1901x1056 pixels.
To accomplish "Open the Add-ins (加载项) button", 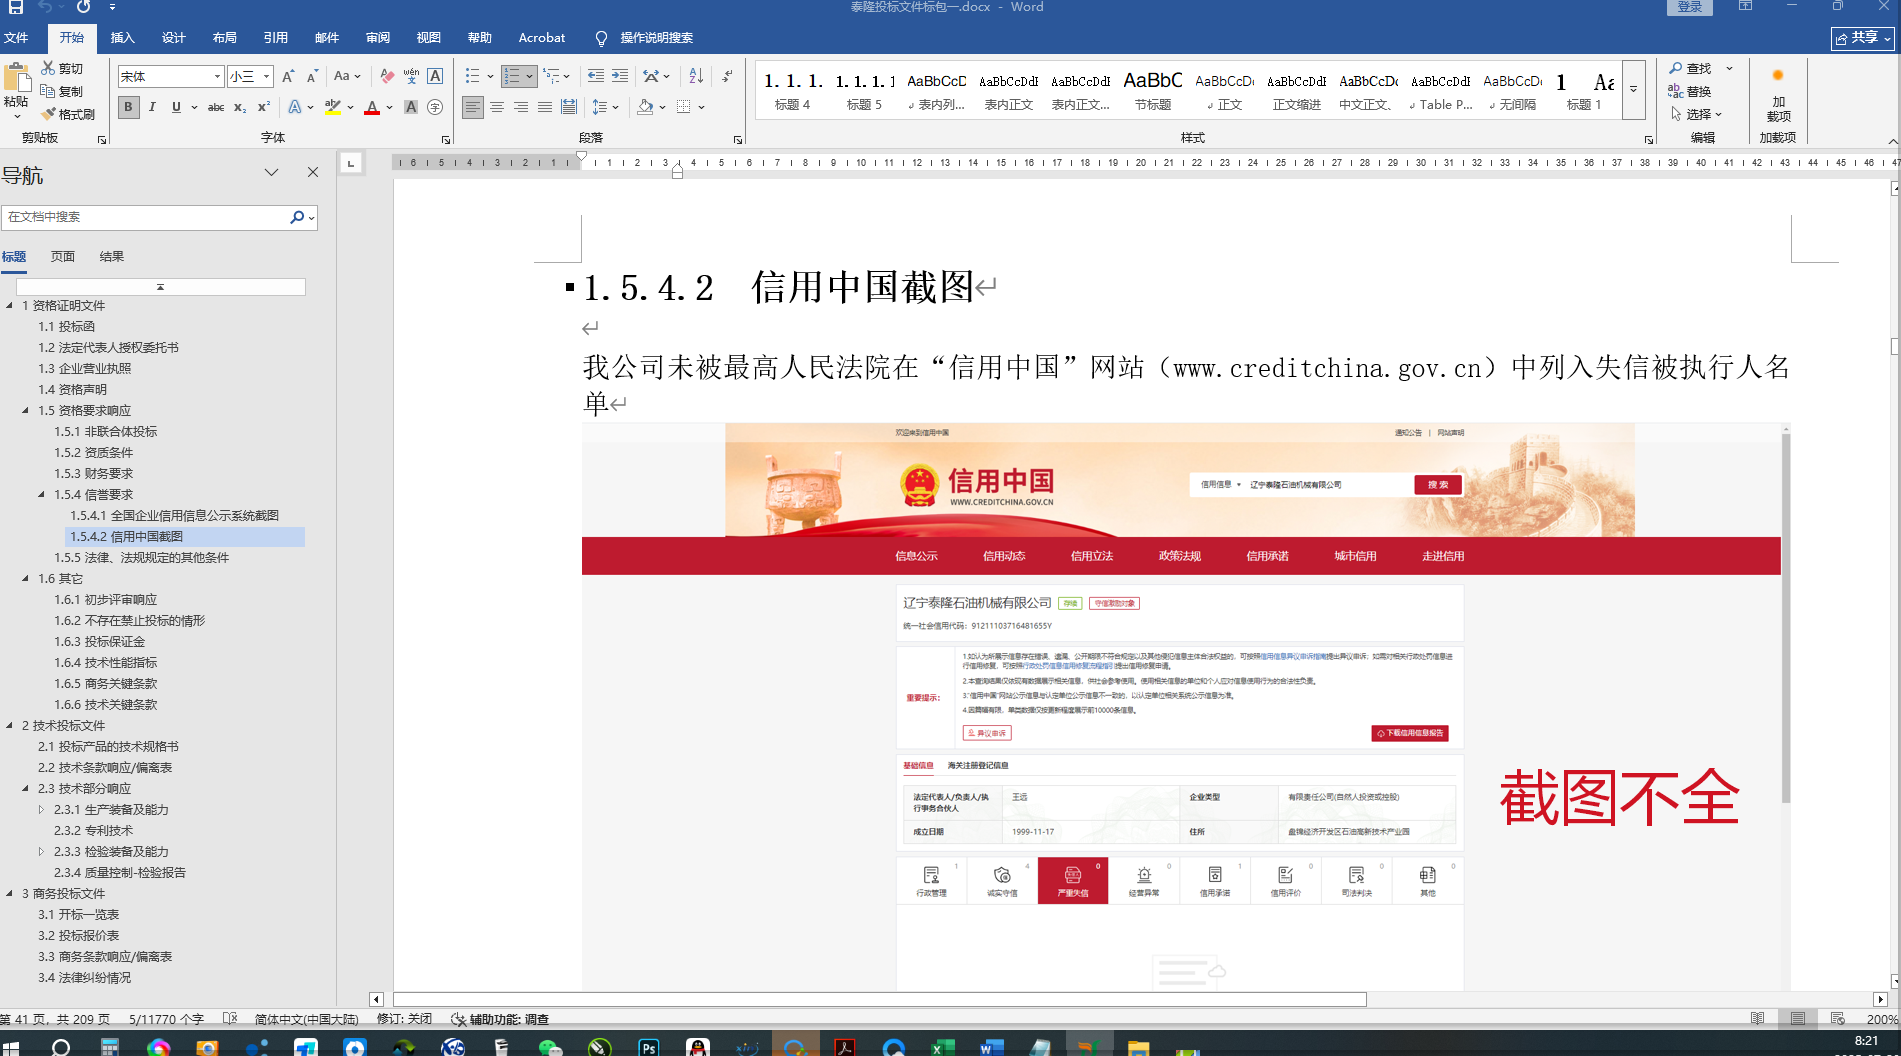I will [x=1778, y=96].
